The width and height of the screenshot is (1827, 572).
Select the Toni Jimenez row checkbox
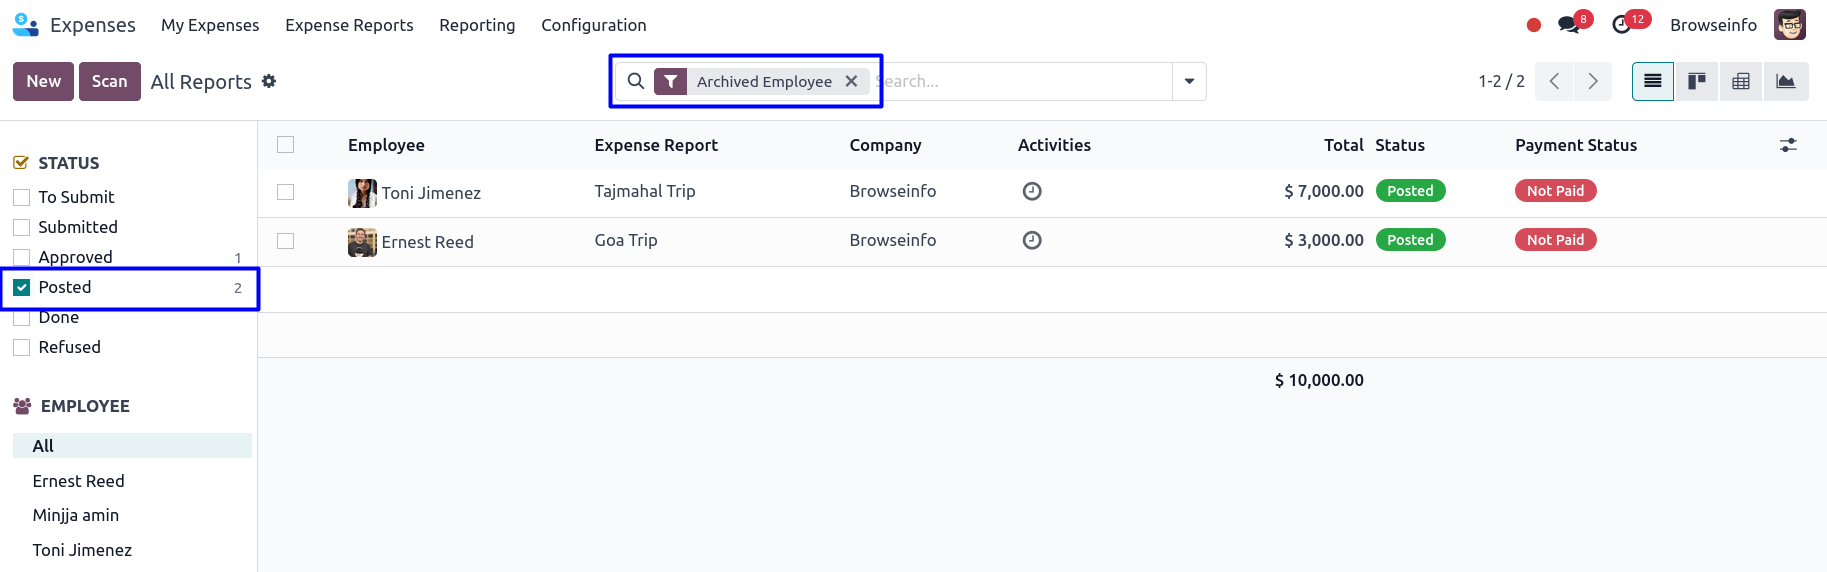pos(286,192)
